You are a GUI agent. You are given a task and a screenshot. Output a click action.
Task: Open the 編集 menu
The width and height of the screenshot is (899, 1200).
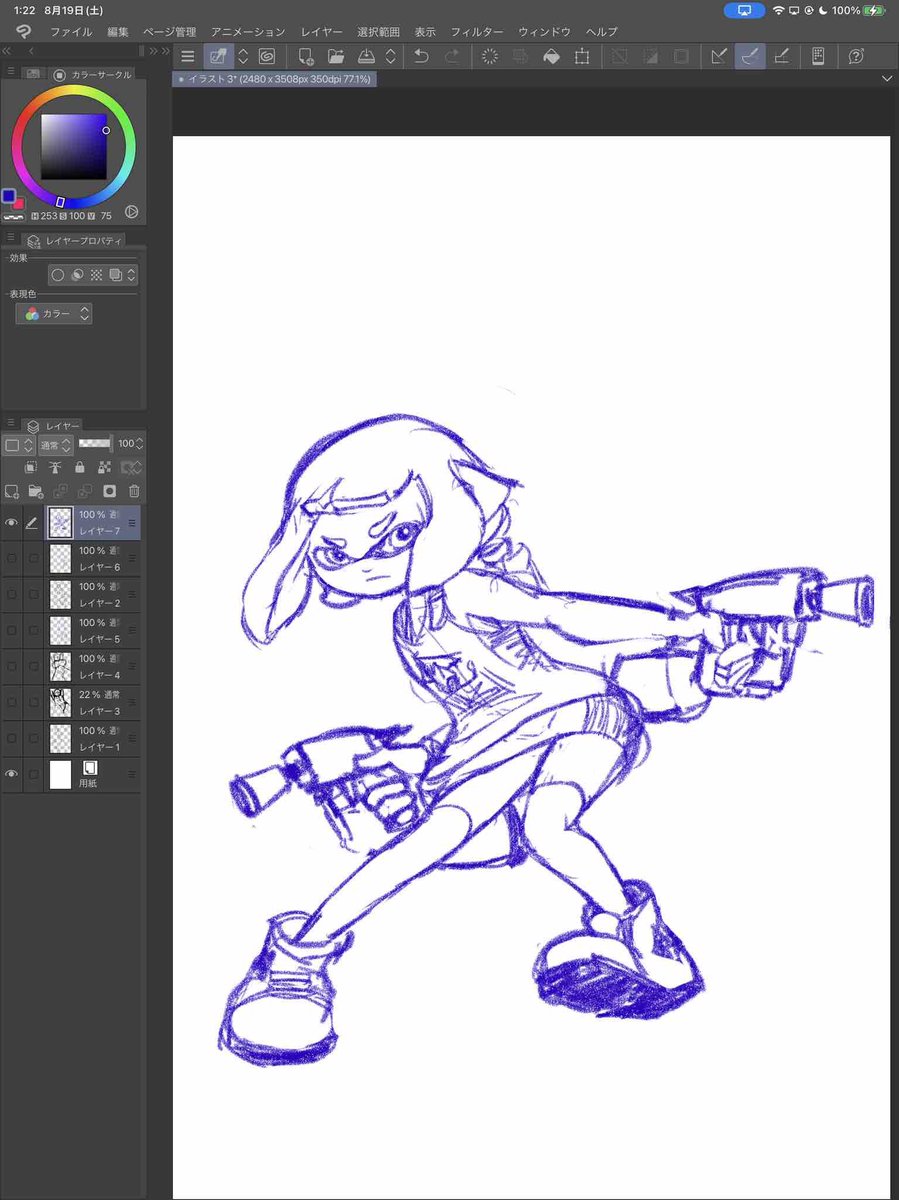pos(118,32)
